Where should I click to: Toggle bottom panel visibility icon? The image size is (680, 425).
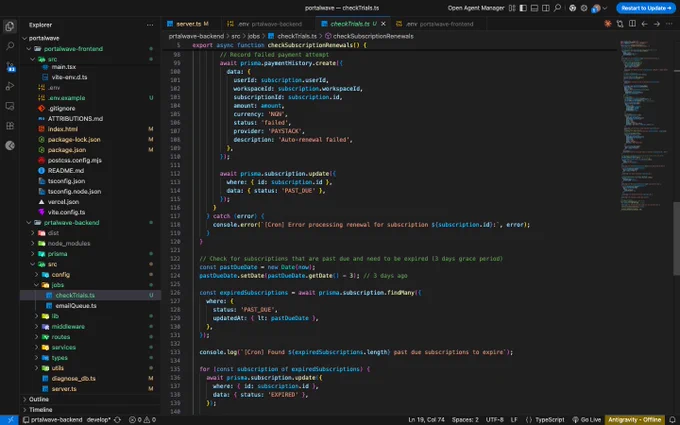coord(535,8)
